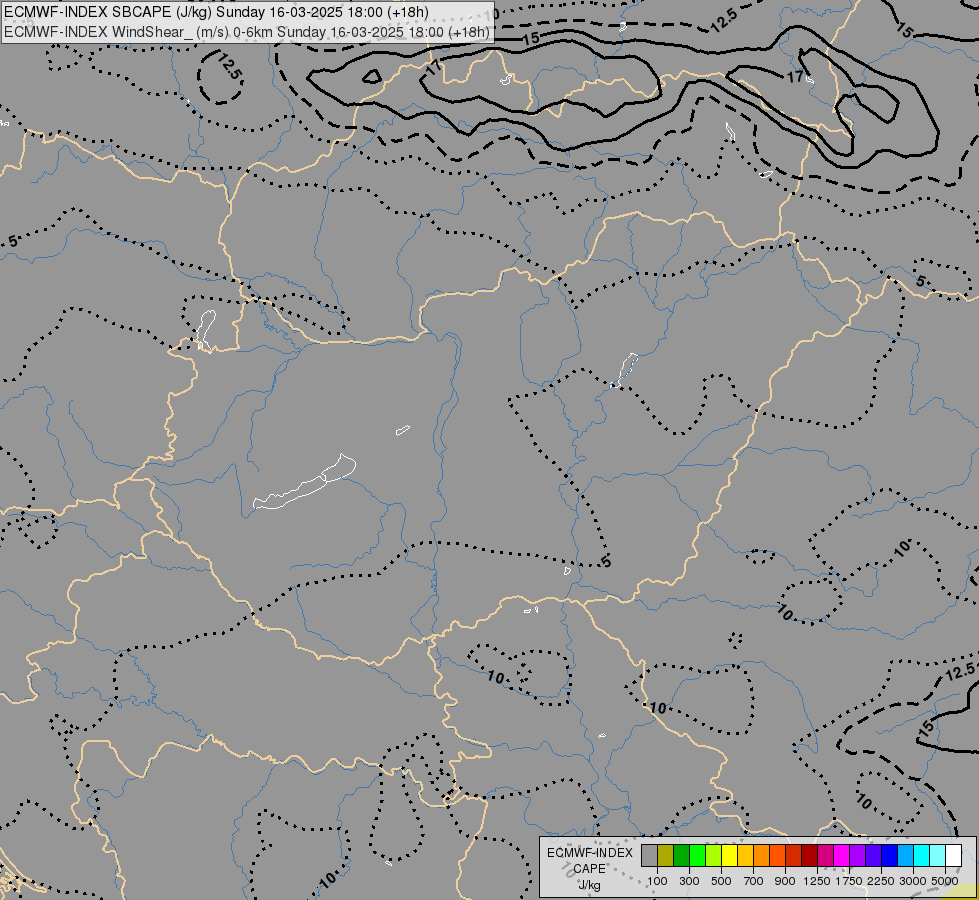Click the J/kg unit label in legend
979x900 pixels.
[x=590, y=885]
